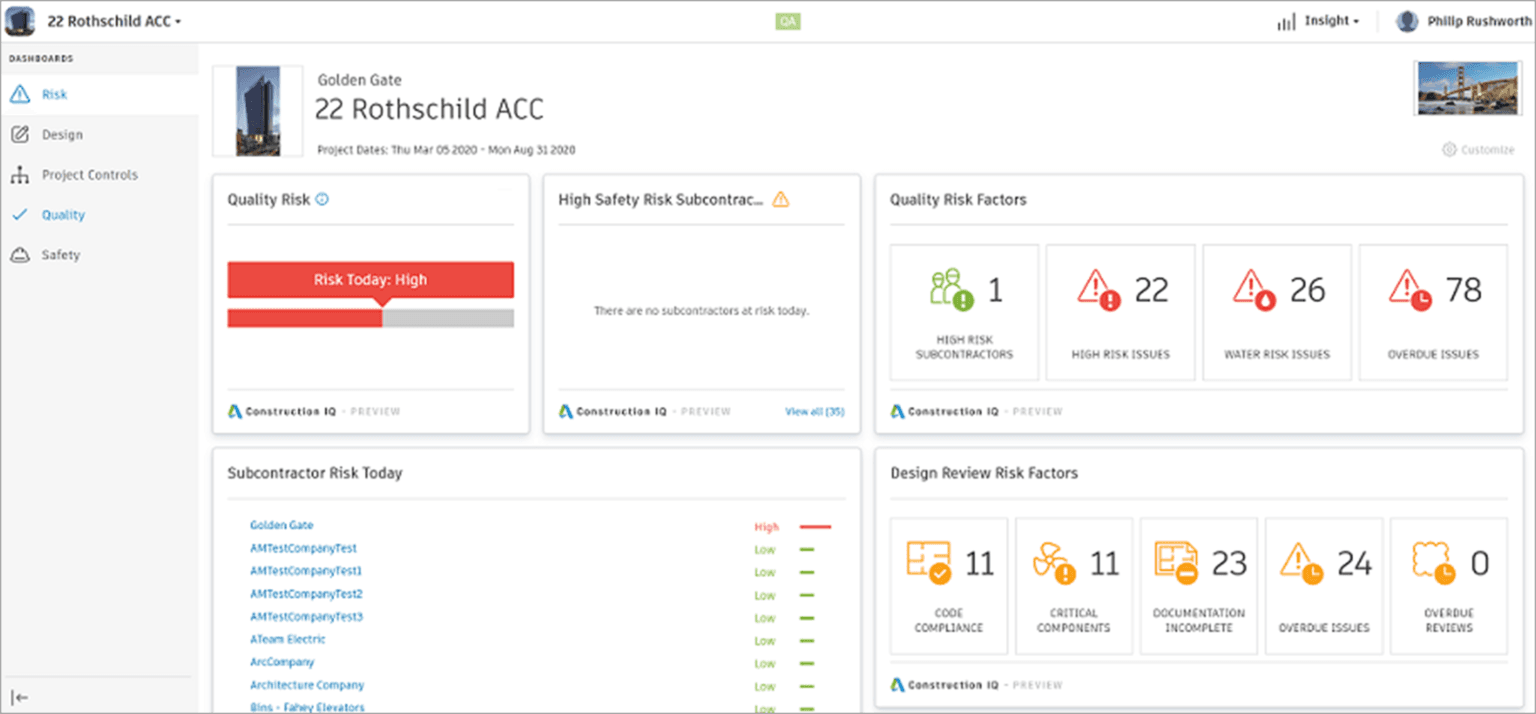Screen dimensions: 1536x714
Task: Click the 22 High Risk Issues count
Action: point(1152,290)
